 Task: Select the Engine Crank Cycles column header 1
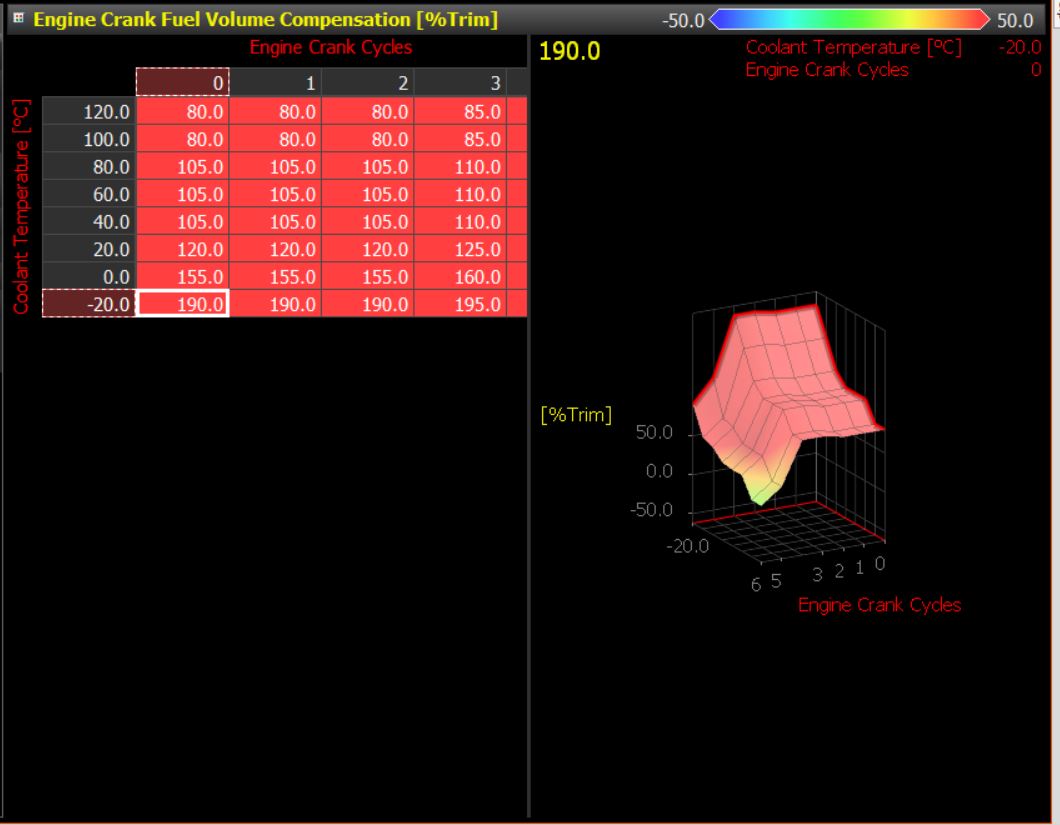[275, 83]
